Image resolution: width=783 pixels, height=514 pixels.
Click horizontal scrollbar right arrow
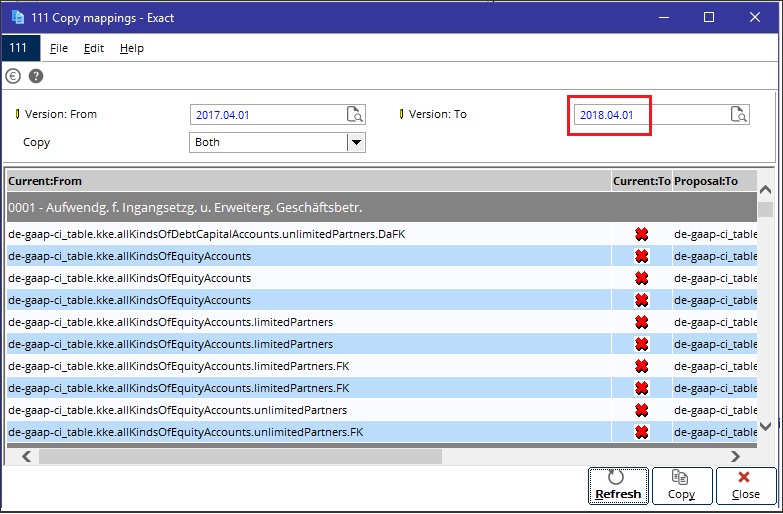(735, 456)
